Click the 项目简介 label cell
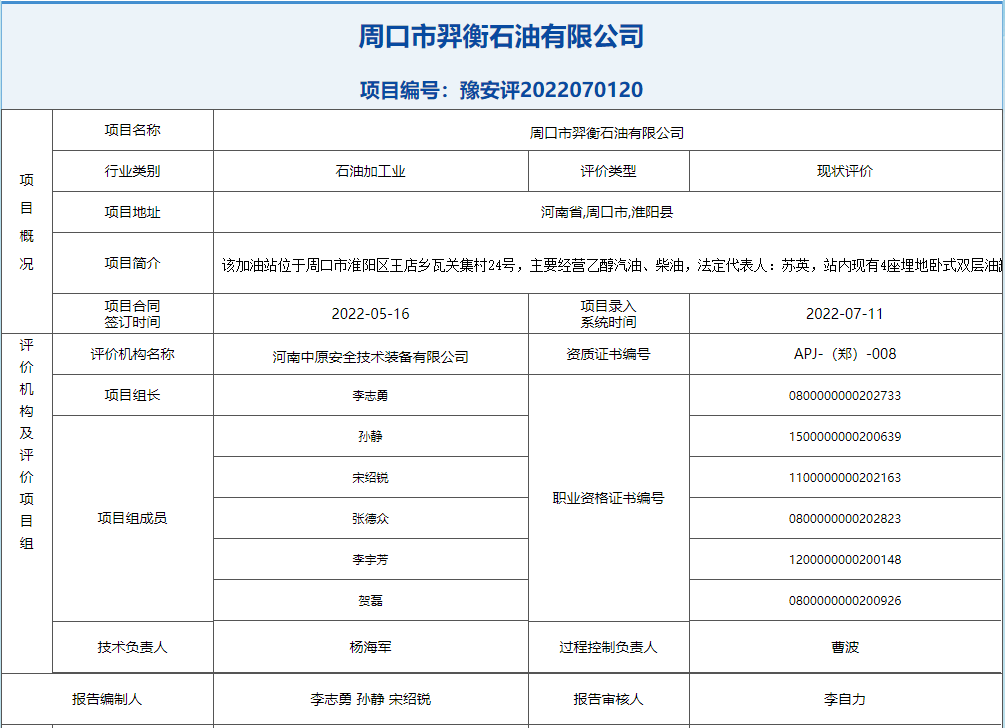 coord(133,263)
